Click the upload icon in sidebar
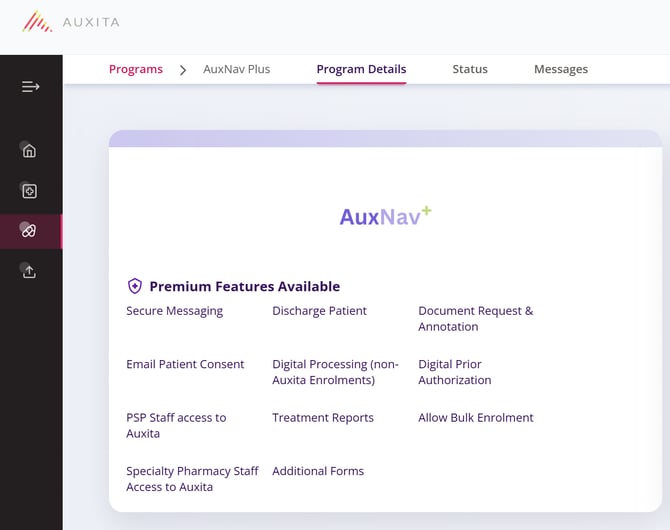This screenshot has height=530, width=670. [x=29, y=271]
